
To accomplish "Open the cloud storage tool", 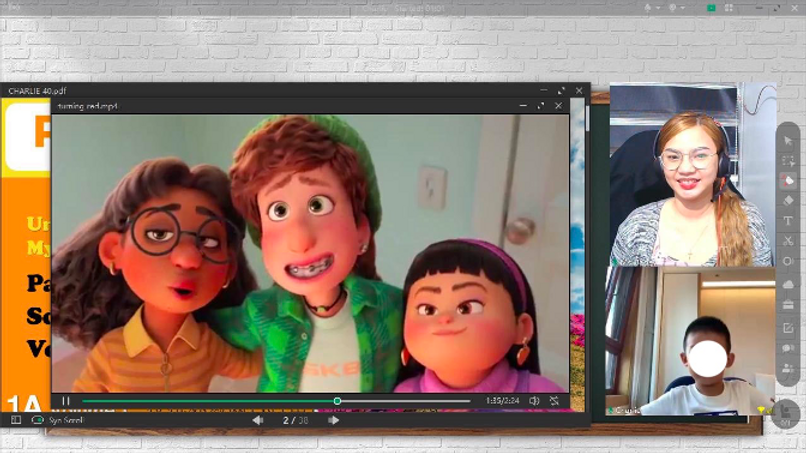I will pyautogui.click(x=788, y=285).
